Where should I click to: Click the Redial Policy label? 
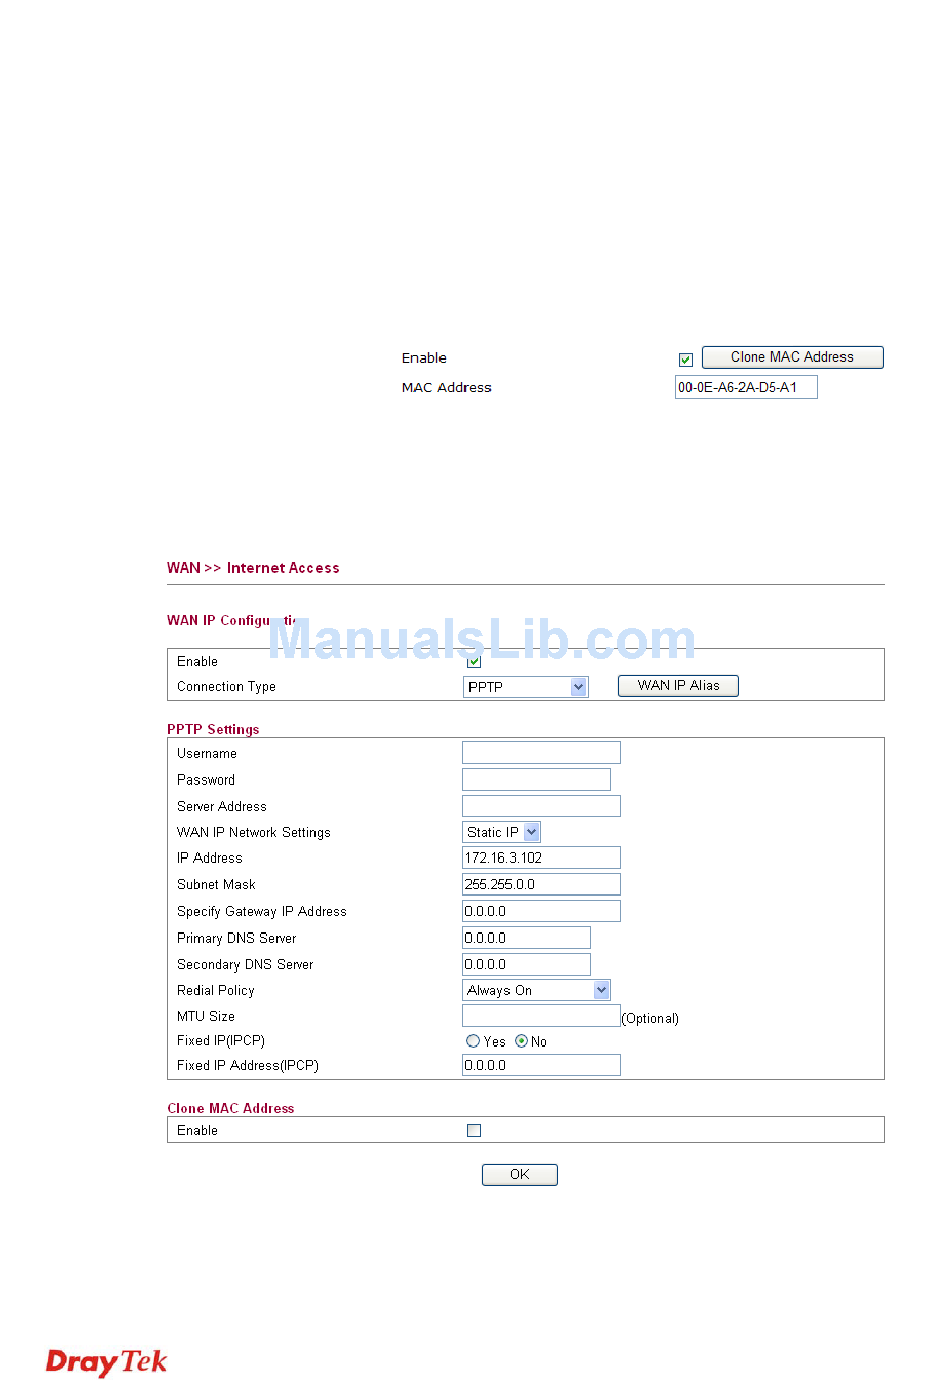[216, 990]
